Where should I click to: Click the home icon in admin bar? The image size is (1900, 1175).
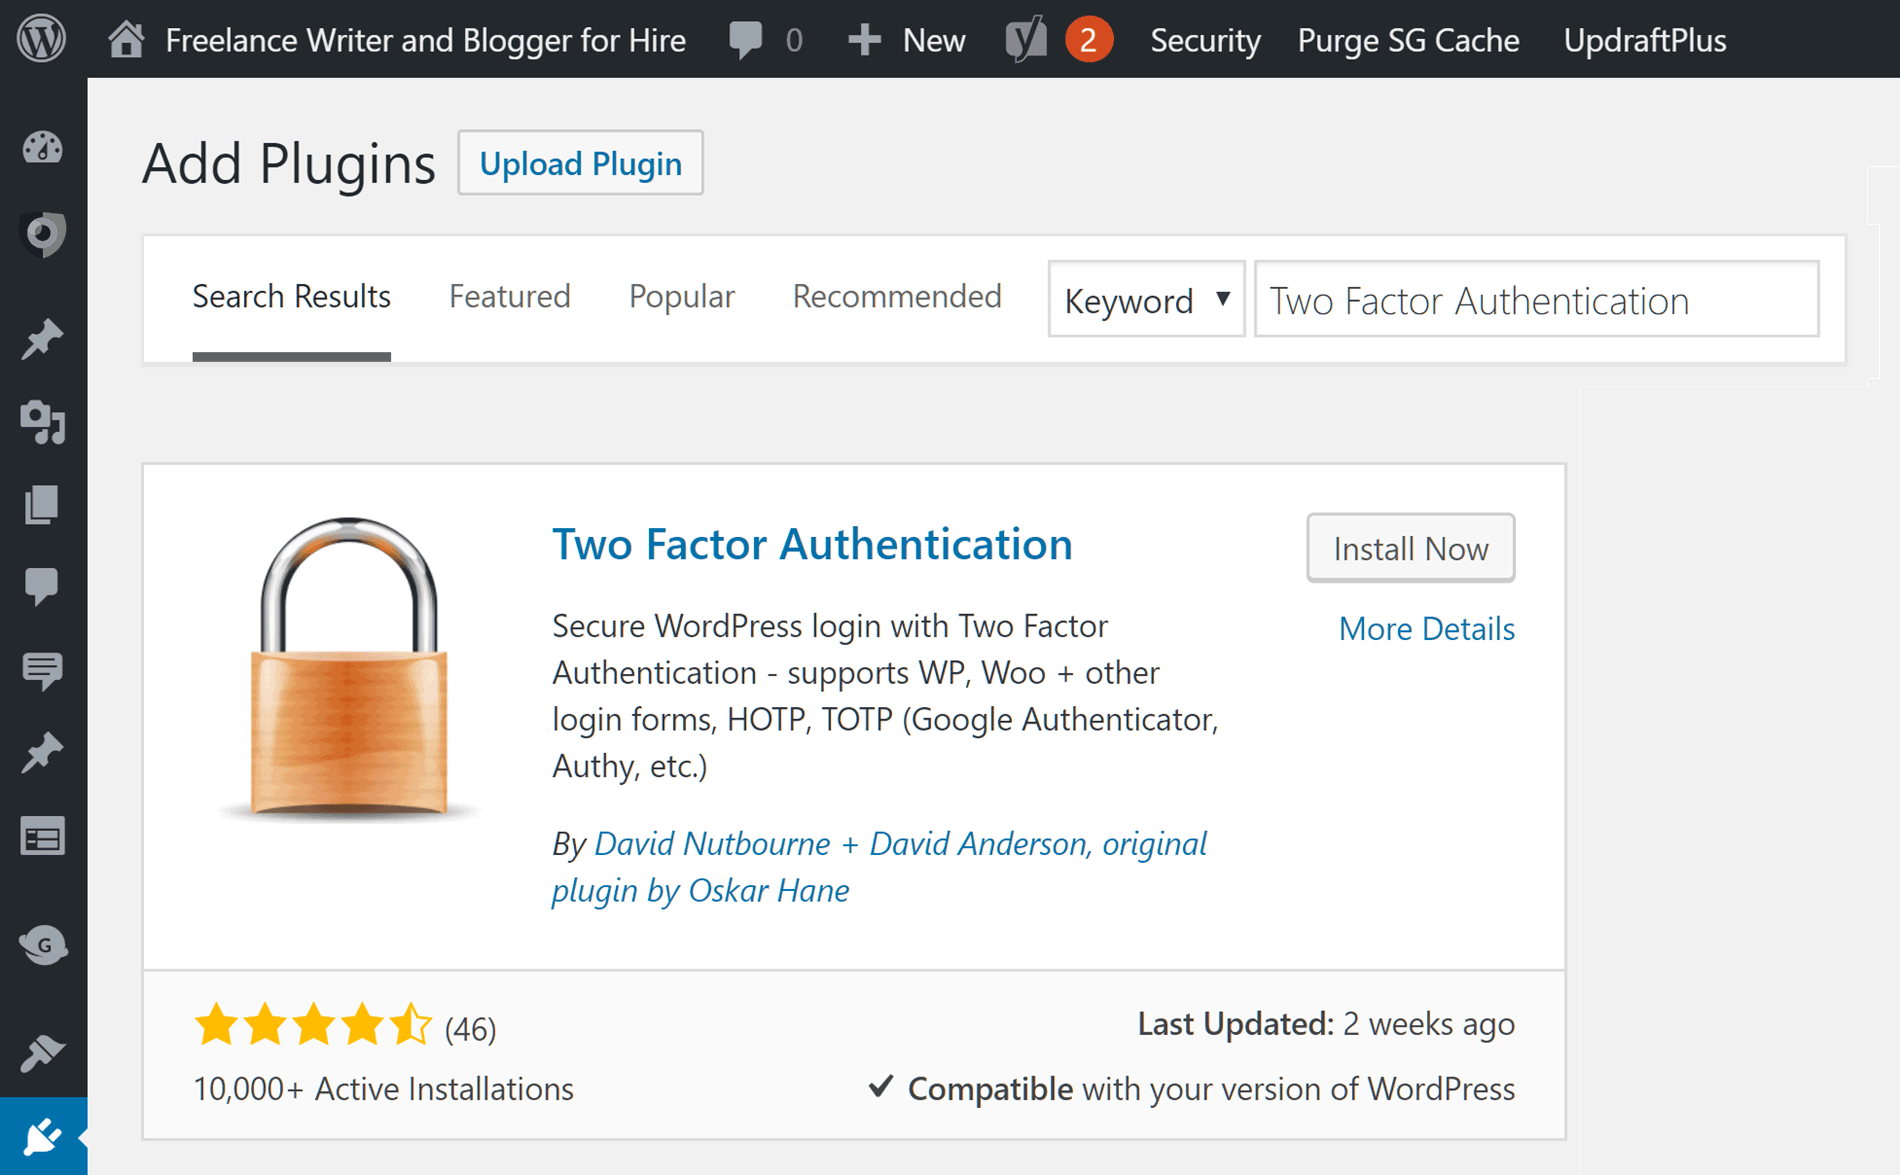pyautogui.click(x=126, y=40)
